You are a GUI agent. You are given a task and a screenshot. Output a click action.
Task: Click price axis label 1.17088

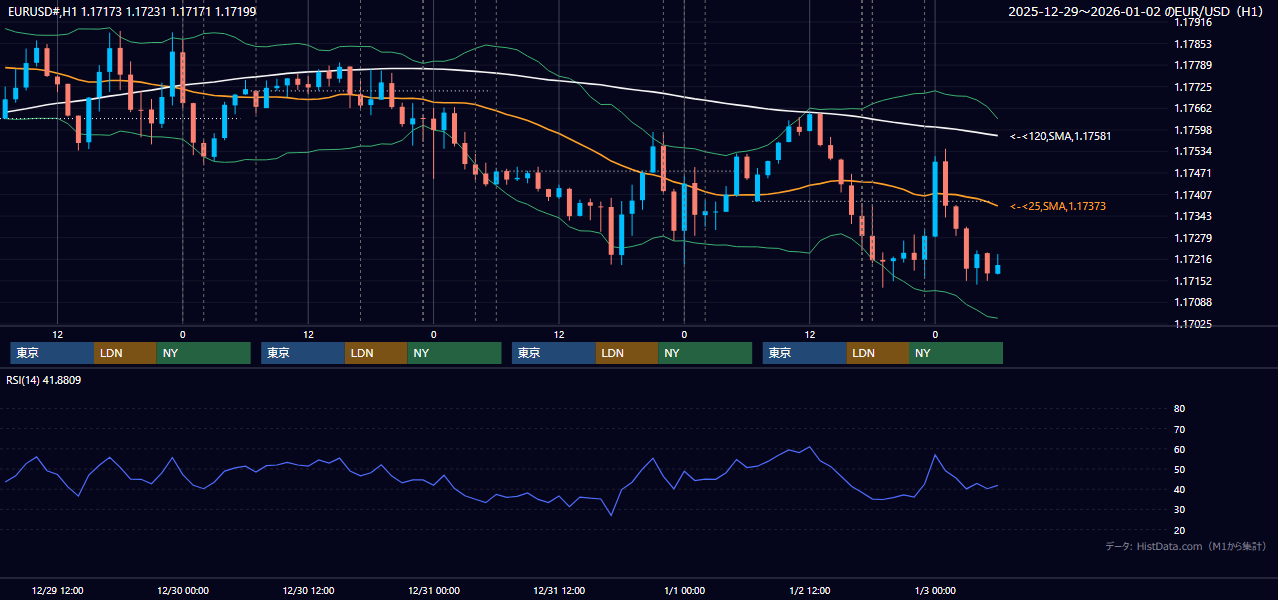pyautogui.click(x=1192, y=302)
